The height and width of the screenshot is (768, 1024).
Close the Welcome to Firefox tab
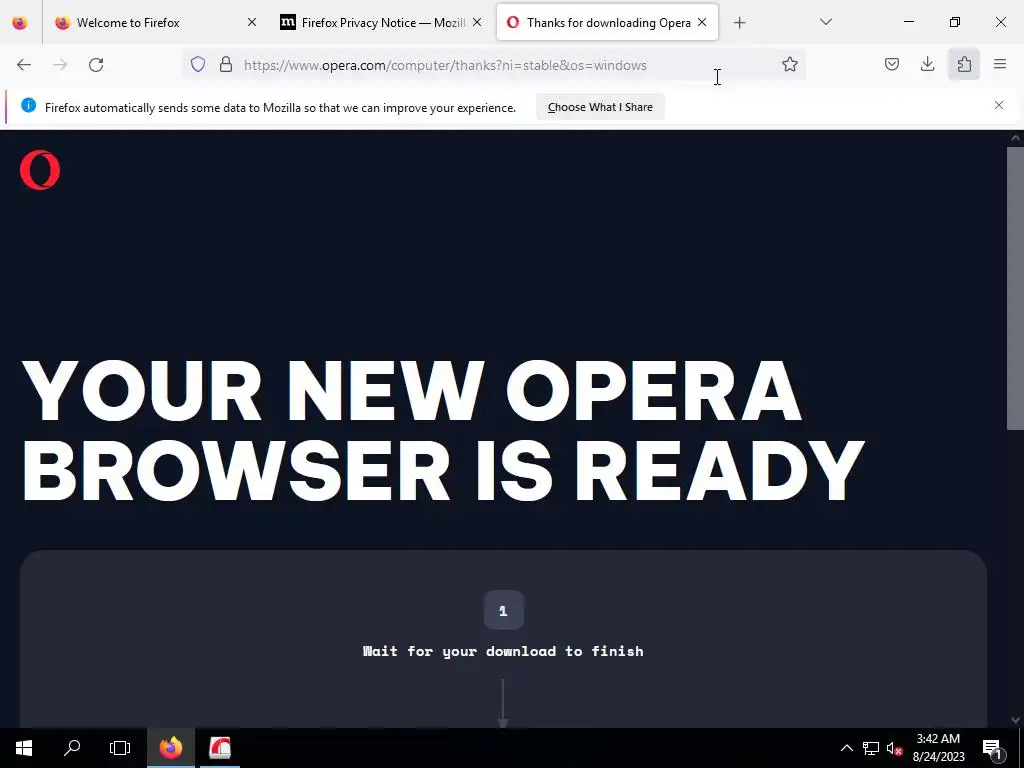coord(252,23)
